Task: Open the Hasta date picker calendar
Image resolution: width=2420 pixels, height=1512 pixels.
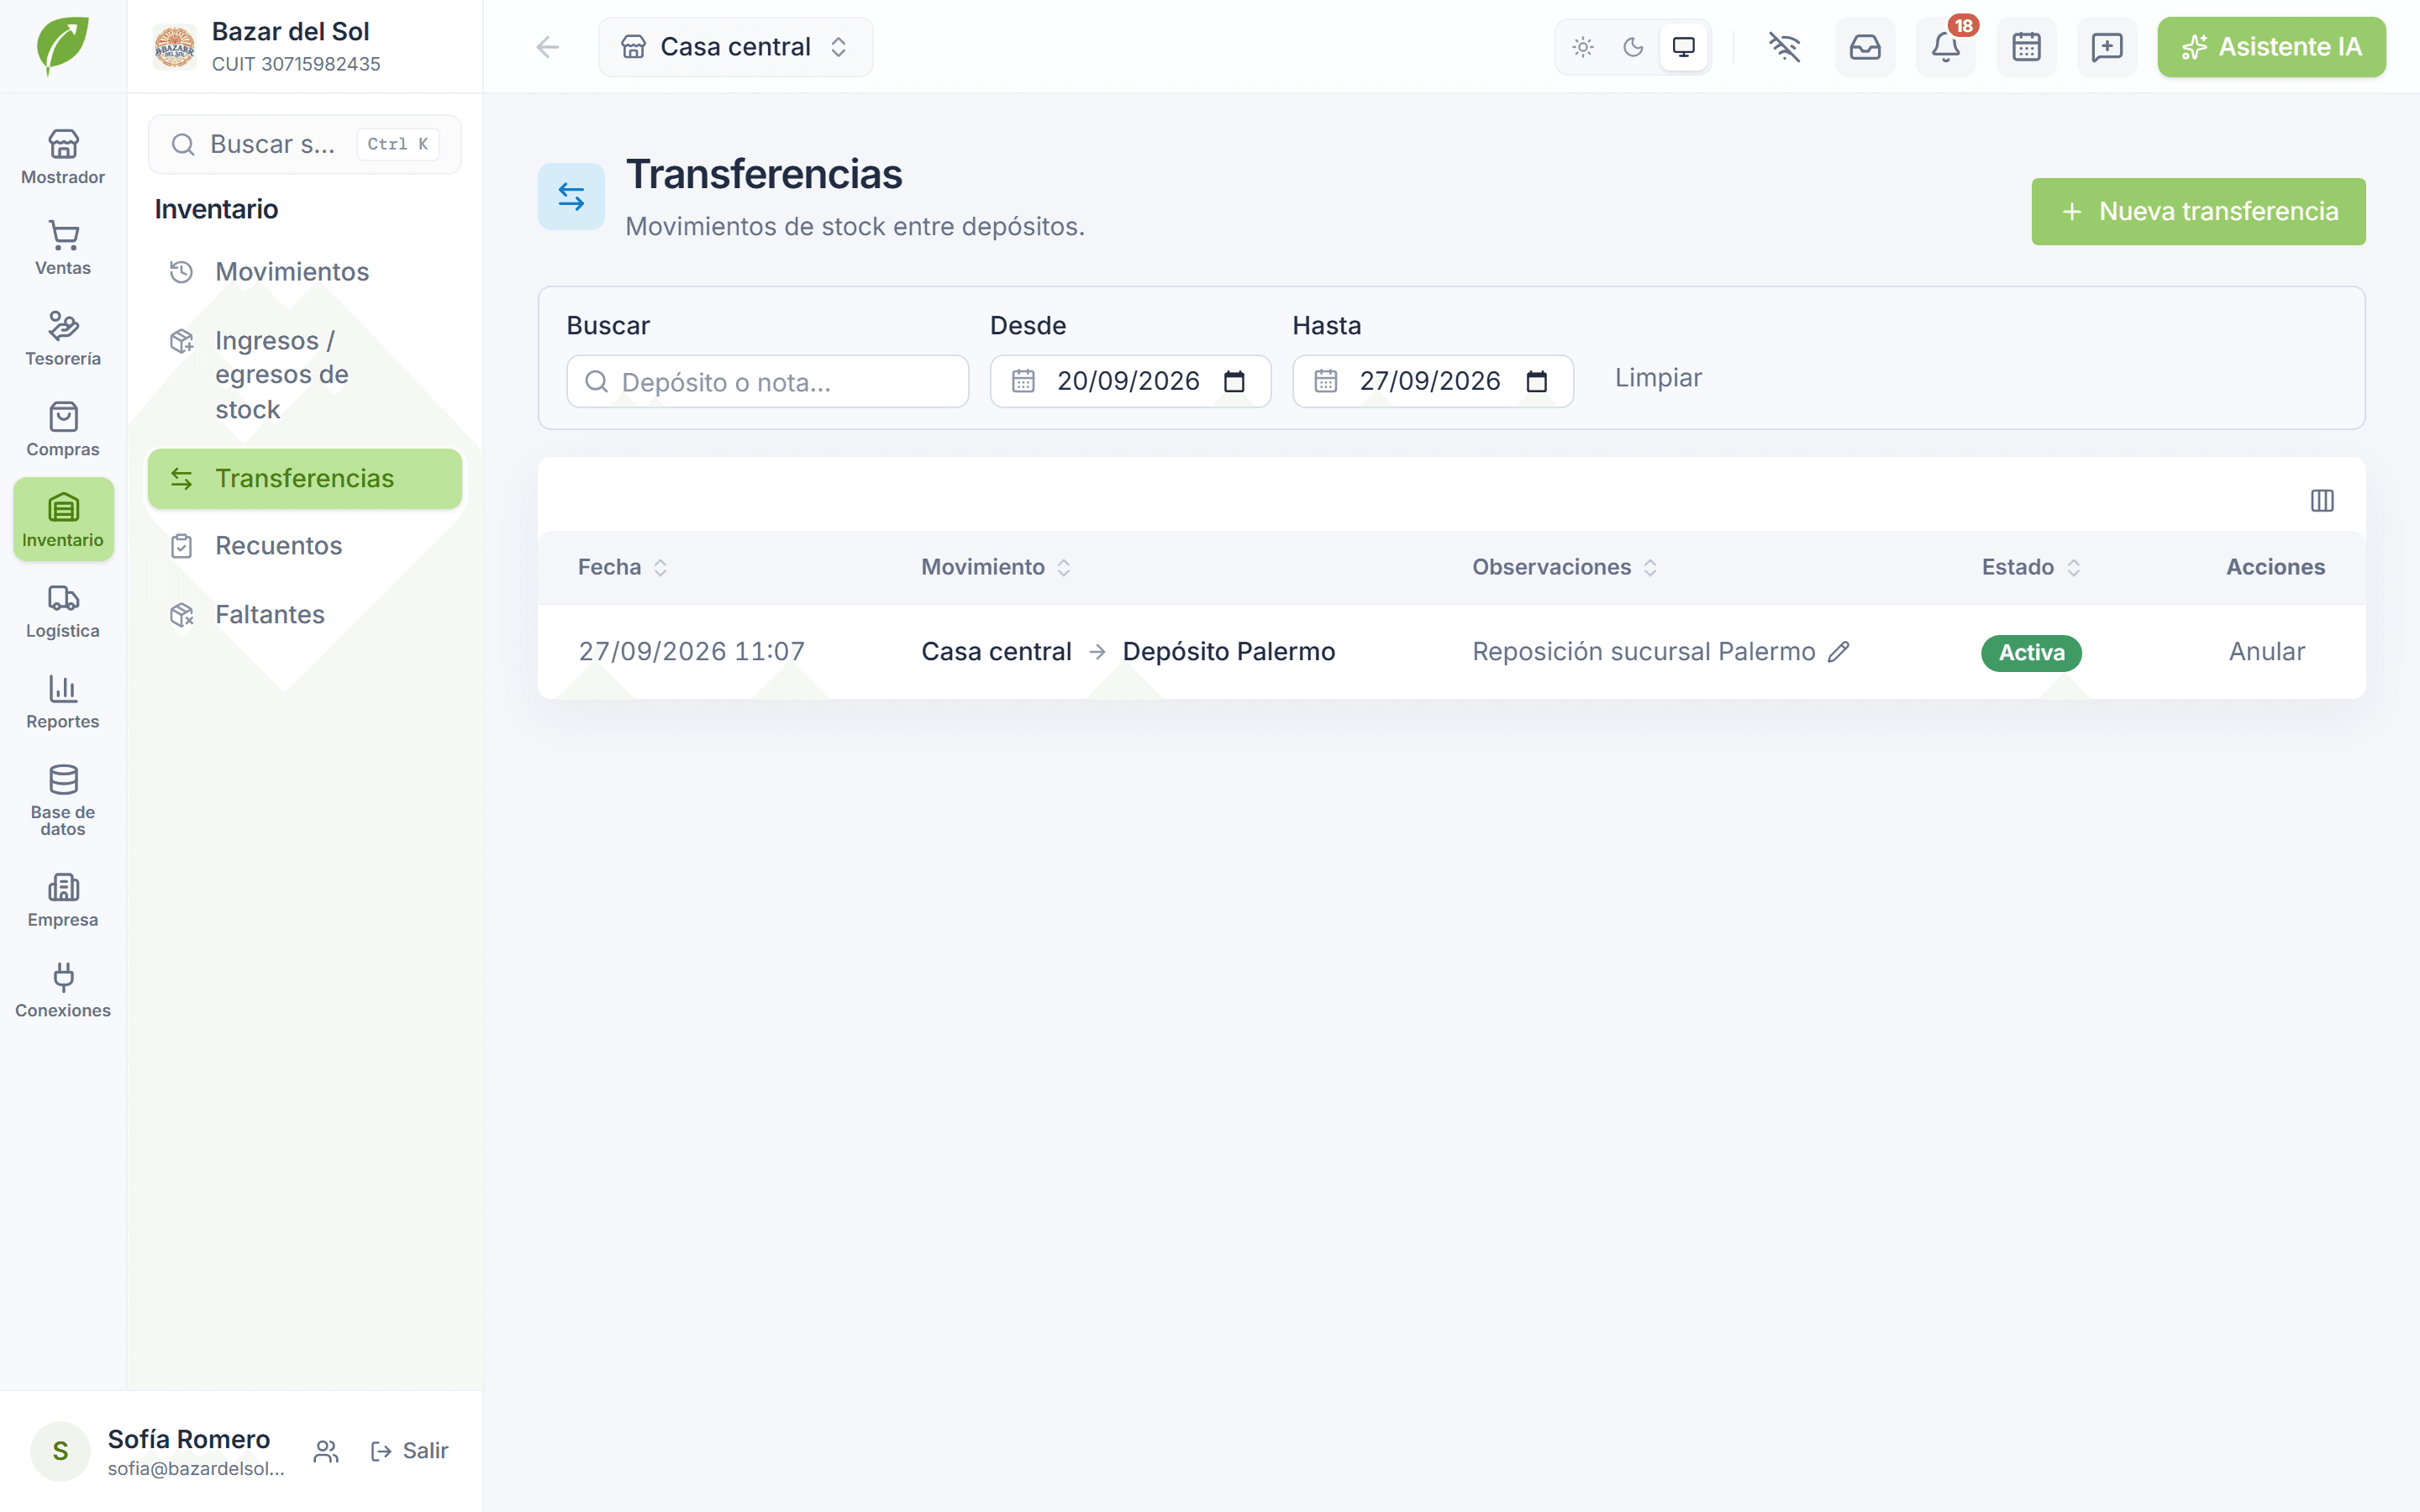Action: tap(1537, 381)
